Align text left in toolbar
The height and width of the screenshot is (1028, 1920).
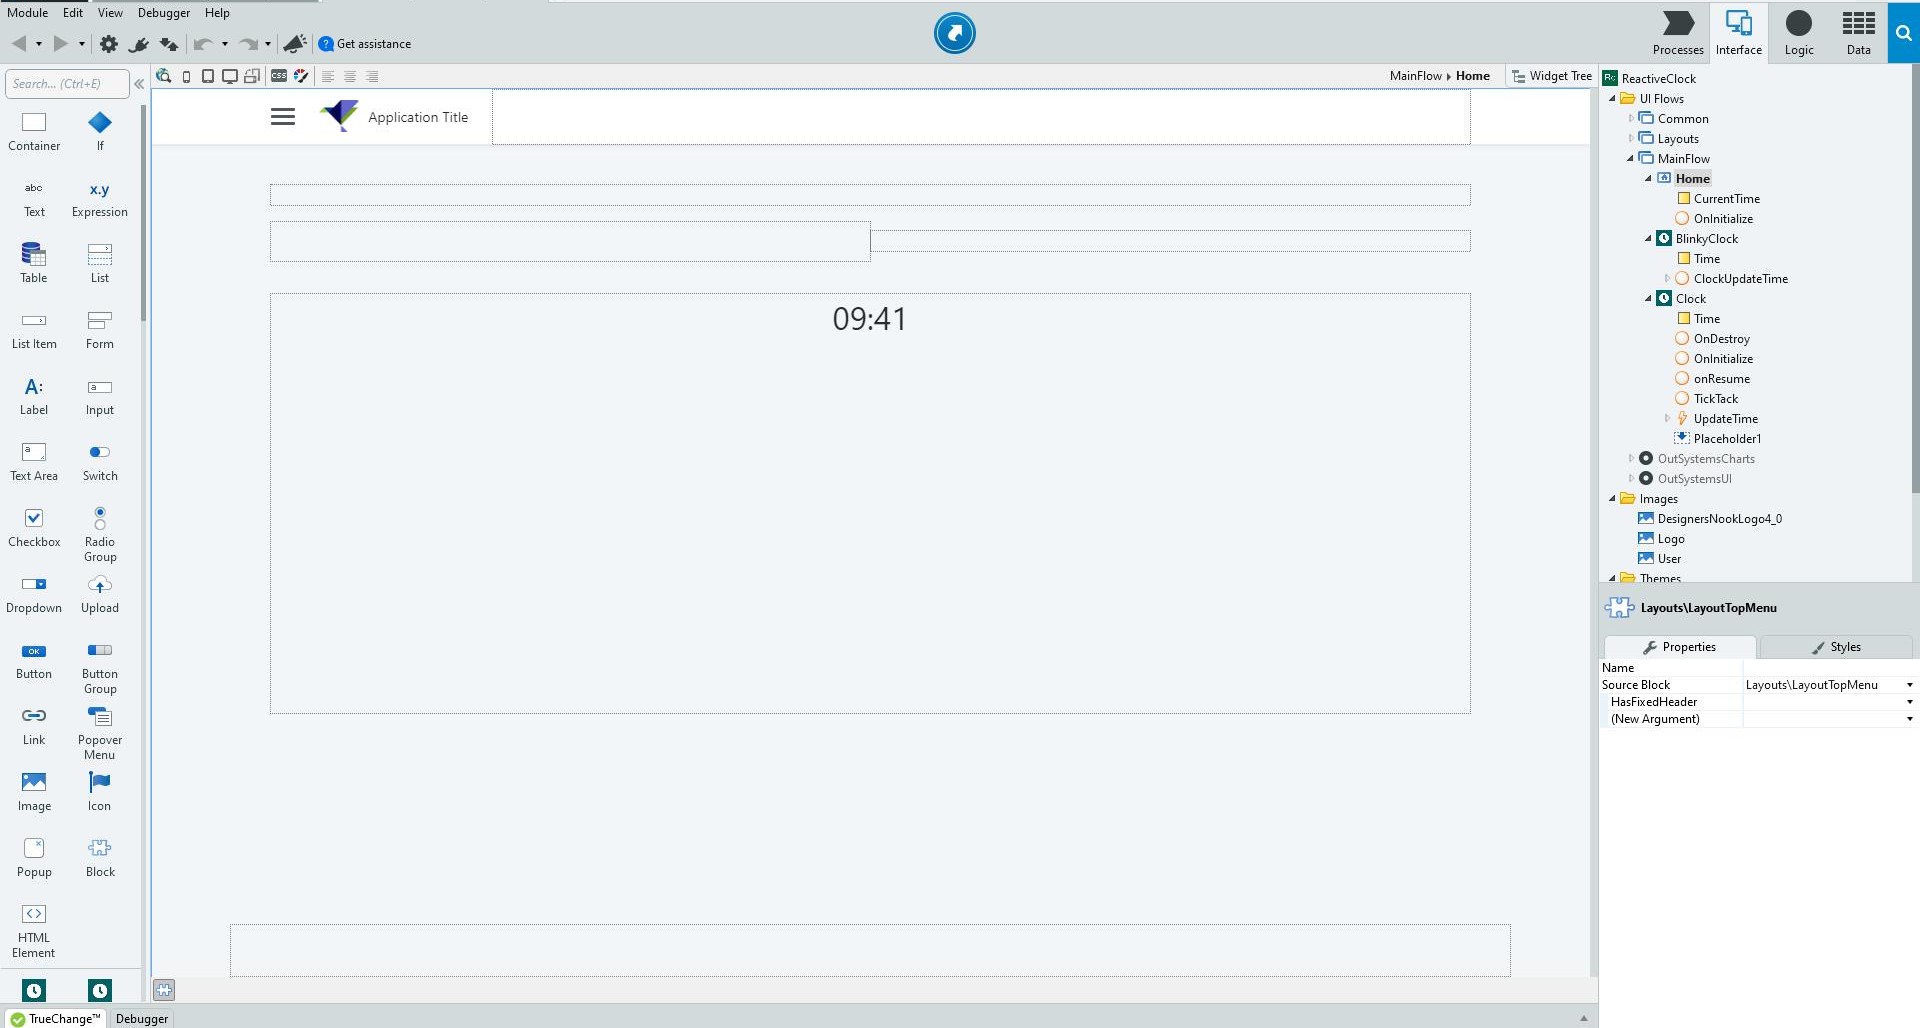(x=328, y=76)
